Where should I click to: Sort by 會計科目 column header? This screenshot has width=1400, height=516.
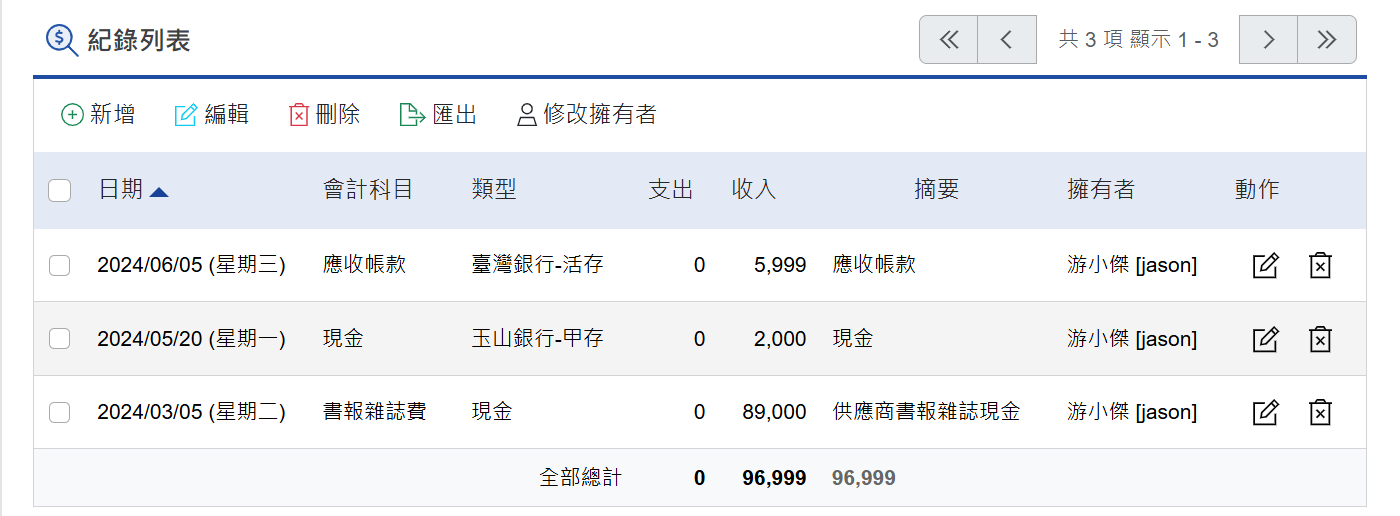coord(368,190)
